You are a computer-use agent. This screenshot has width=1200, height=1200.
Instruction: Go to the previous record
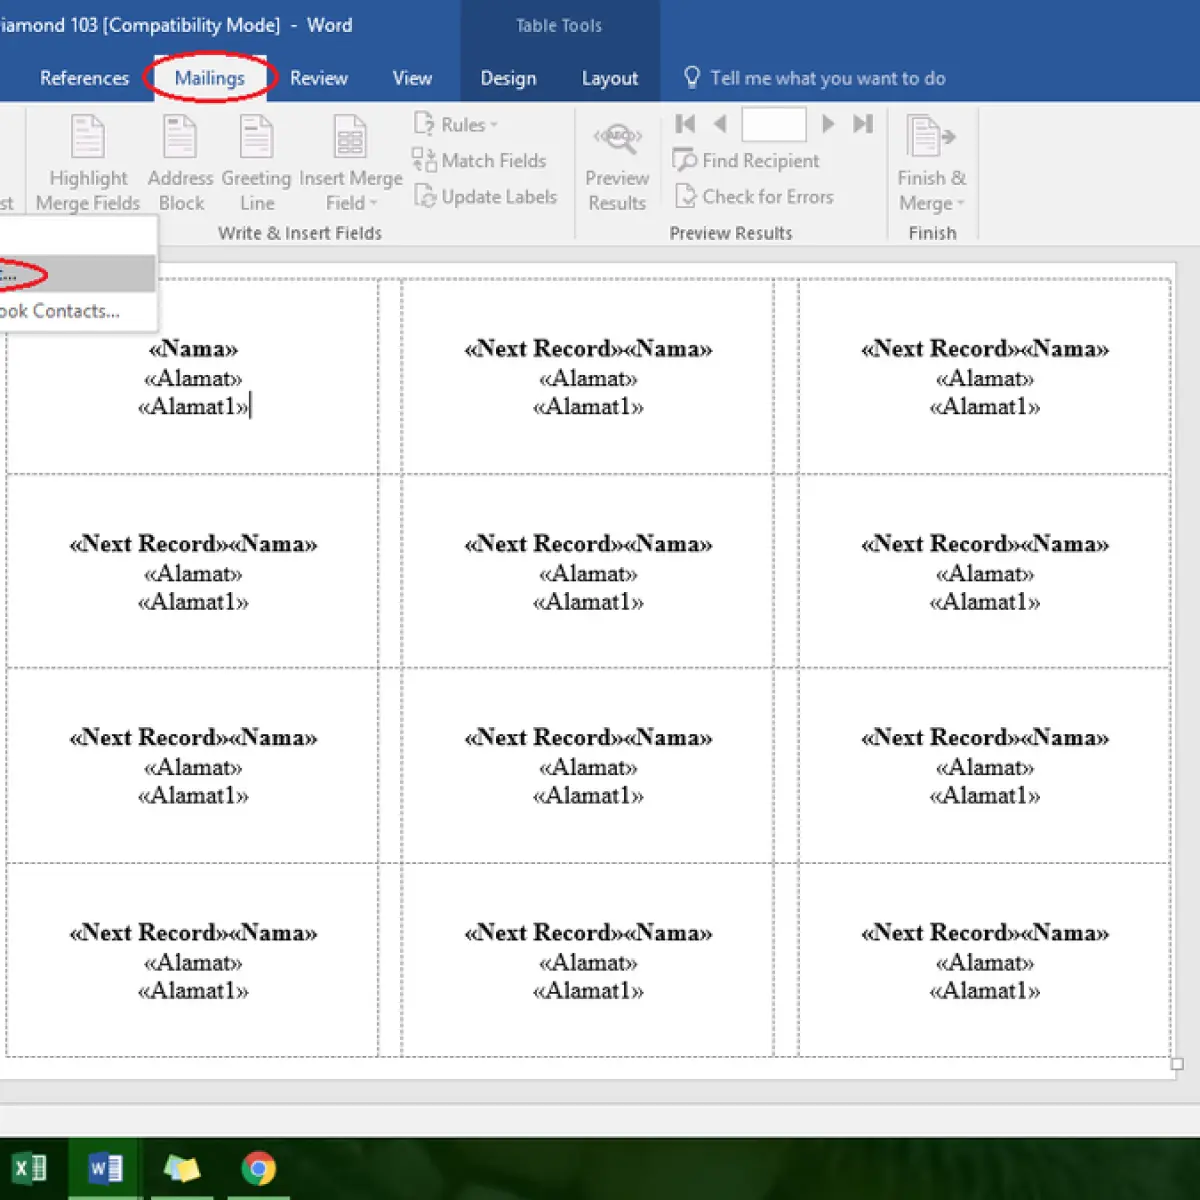pyautogui.click(x=720, y=124)
